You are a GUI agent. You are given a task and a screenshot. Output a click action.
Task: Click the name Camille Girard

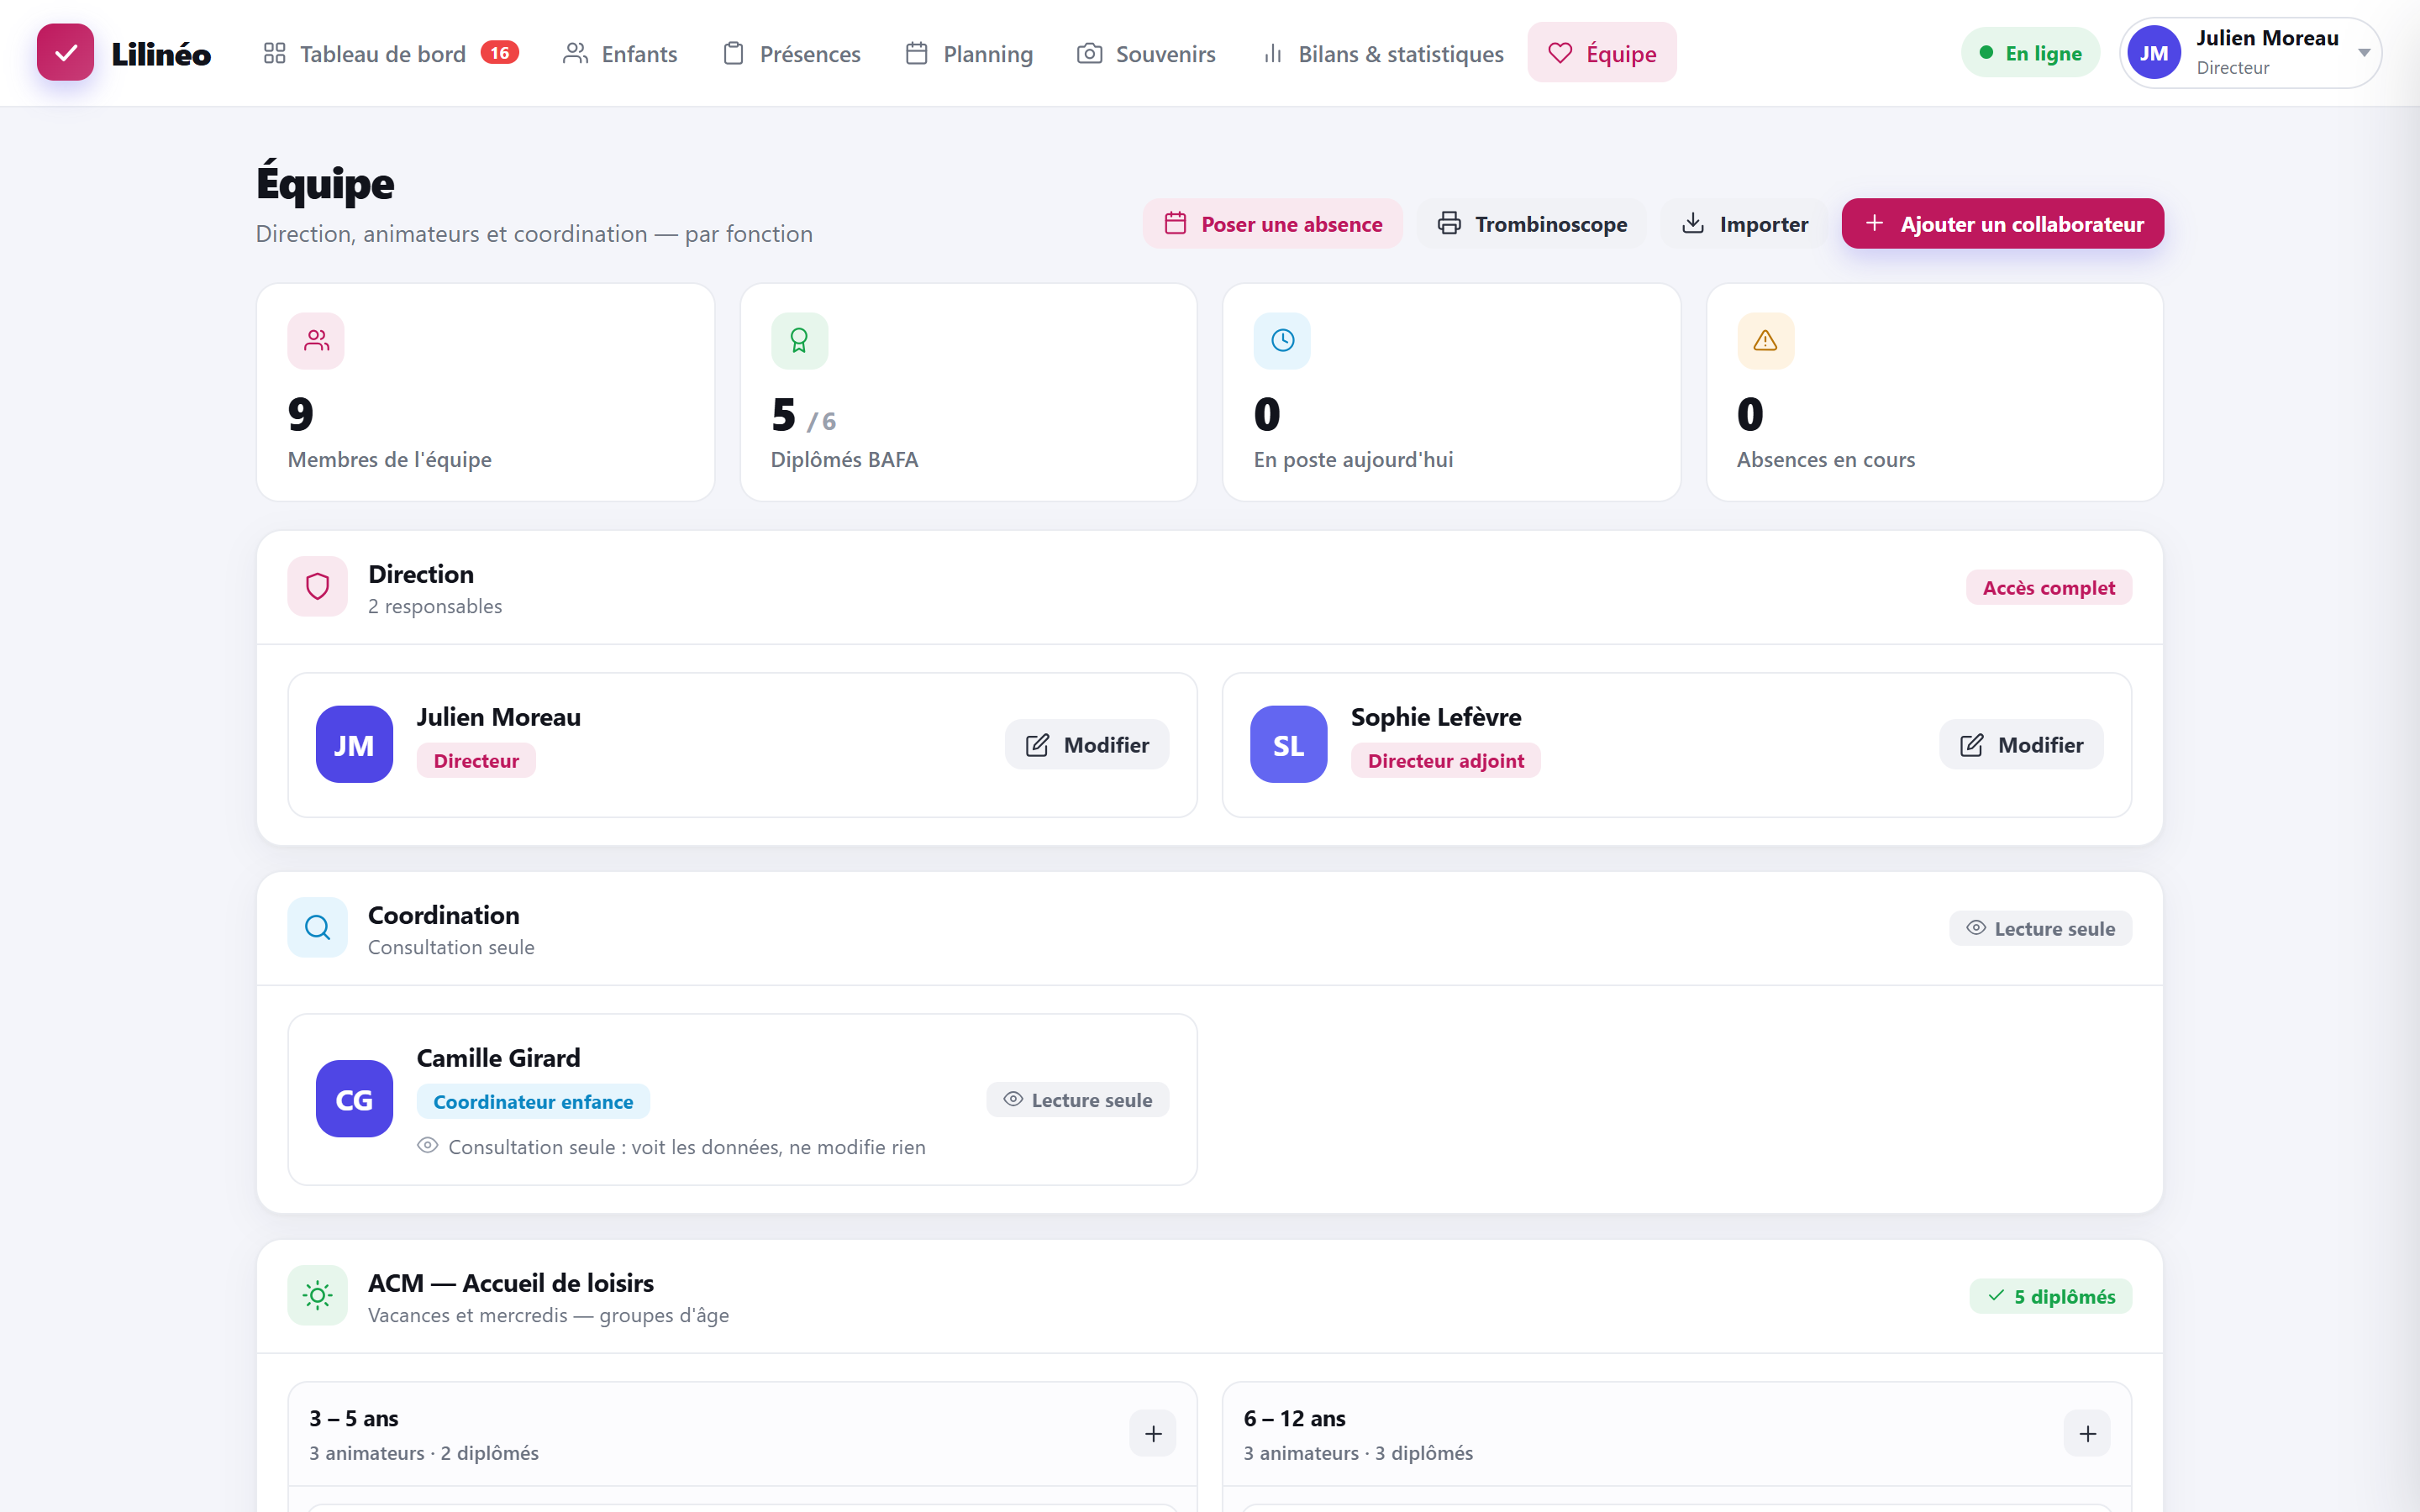(498, 1058)
